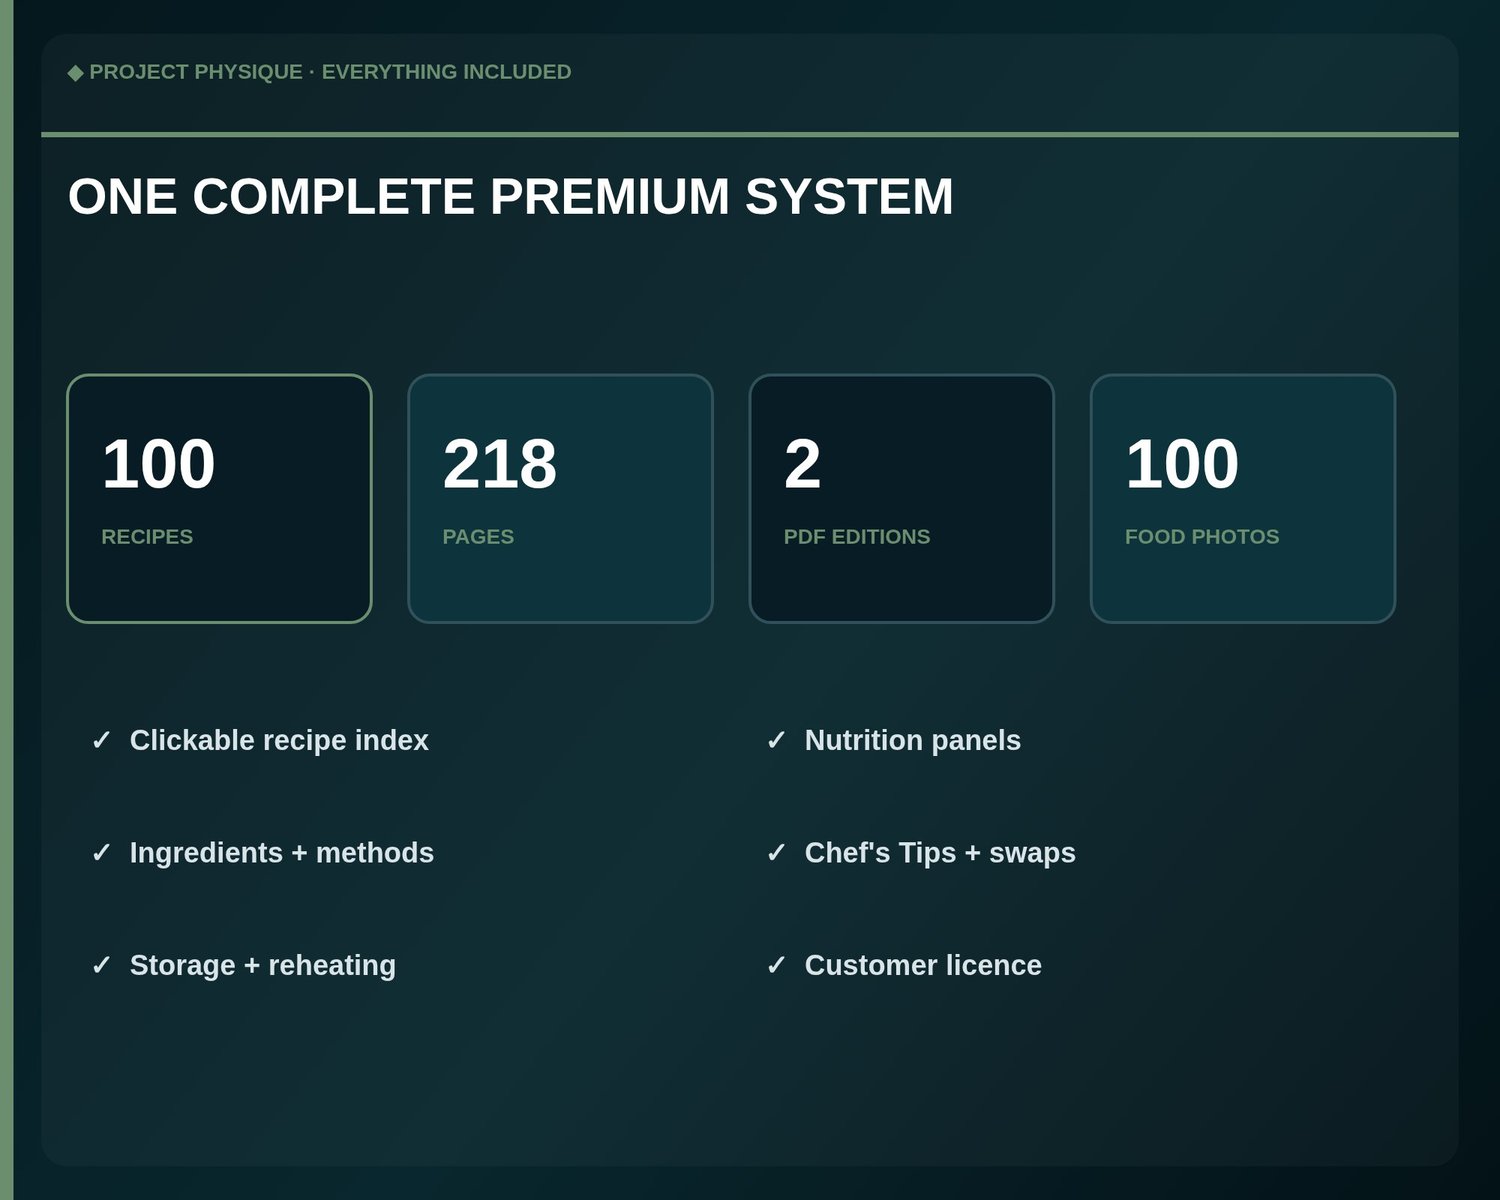Select the 'Ingredients + methods' text
Viewport: 1500px width, 1200px height.
point(282,853)
